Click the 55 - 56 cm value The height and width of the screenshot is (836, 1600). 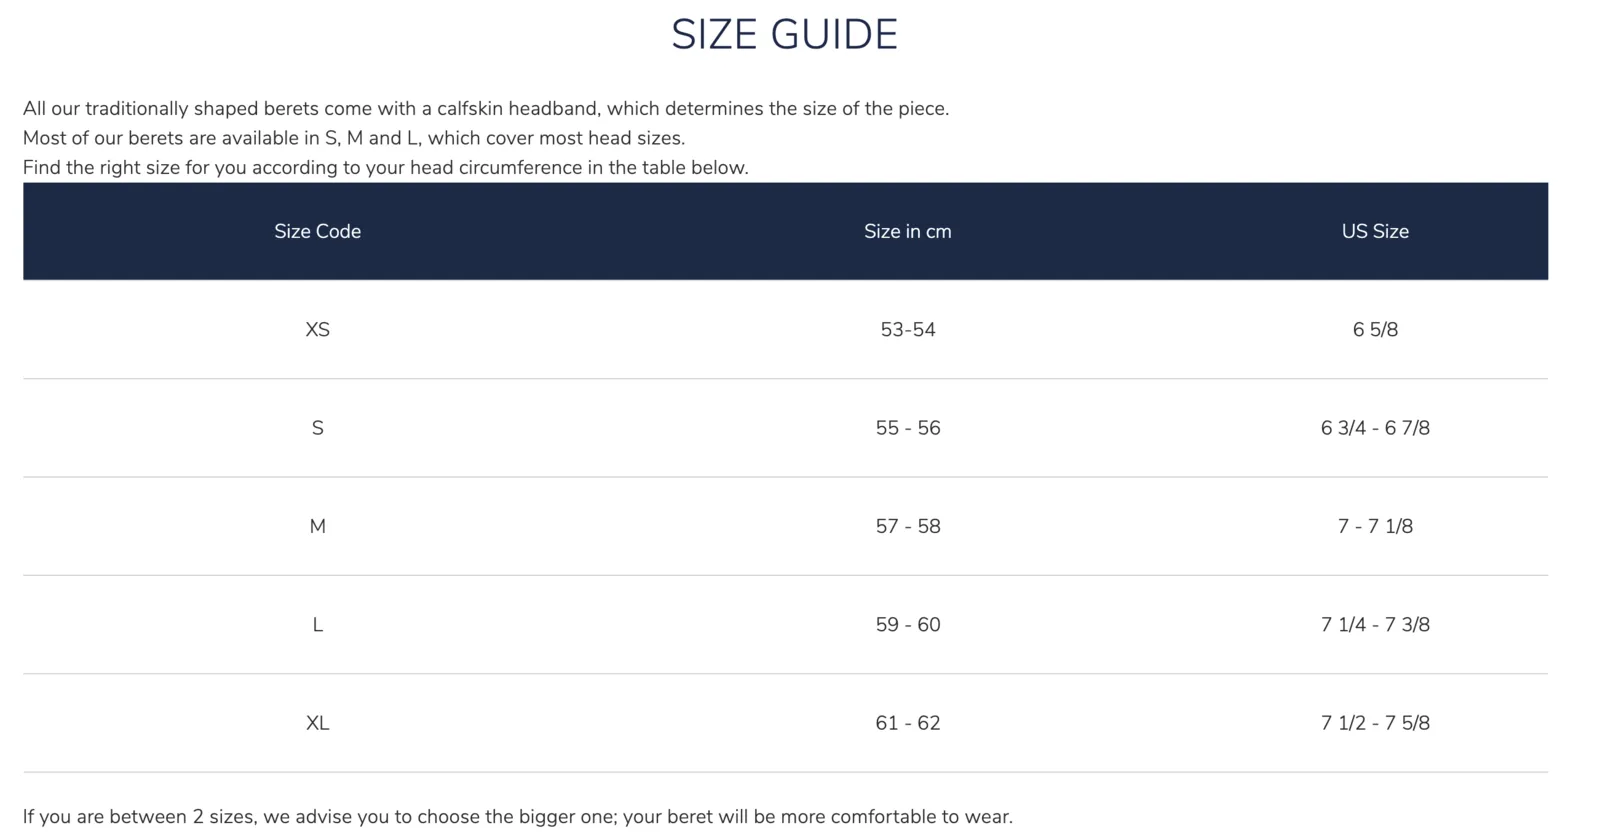pos(908,428)
